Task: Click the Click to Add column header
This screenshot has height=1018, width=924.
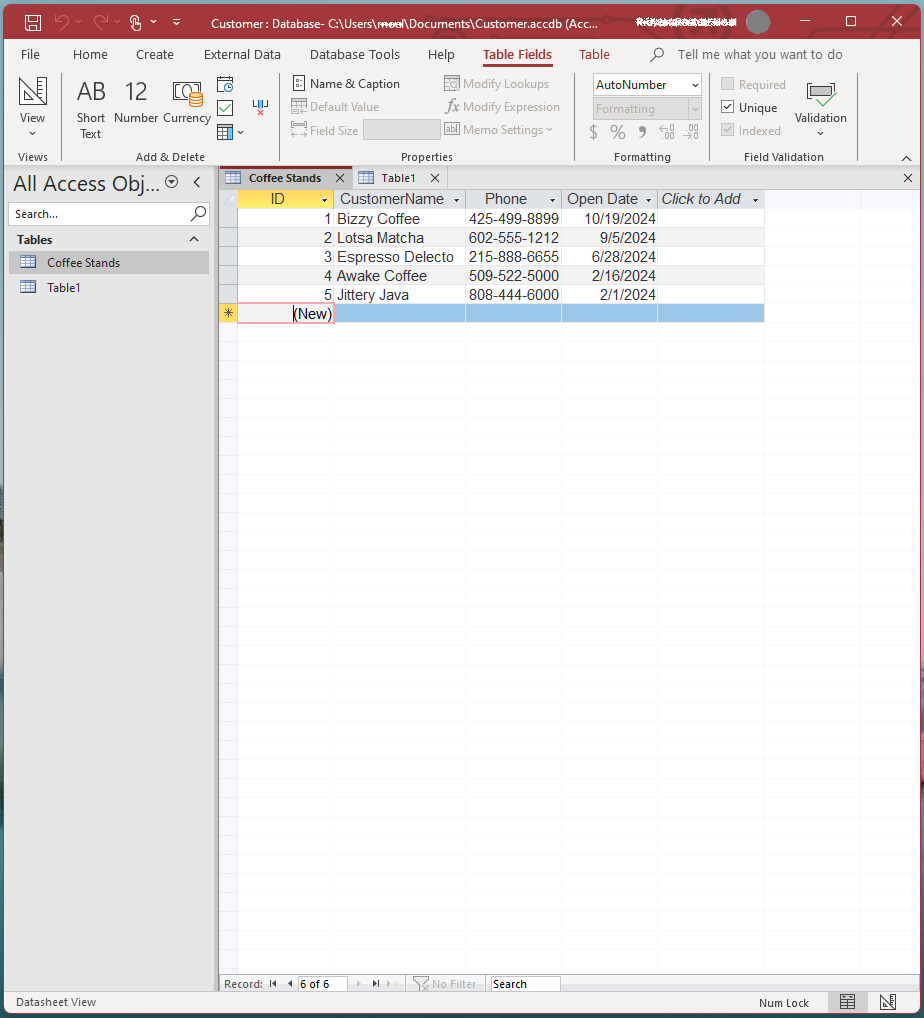Action: click(702, 199)
